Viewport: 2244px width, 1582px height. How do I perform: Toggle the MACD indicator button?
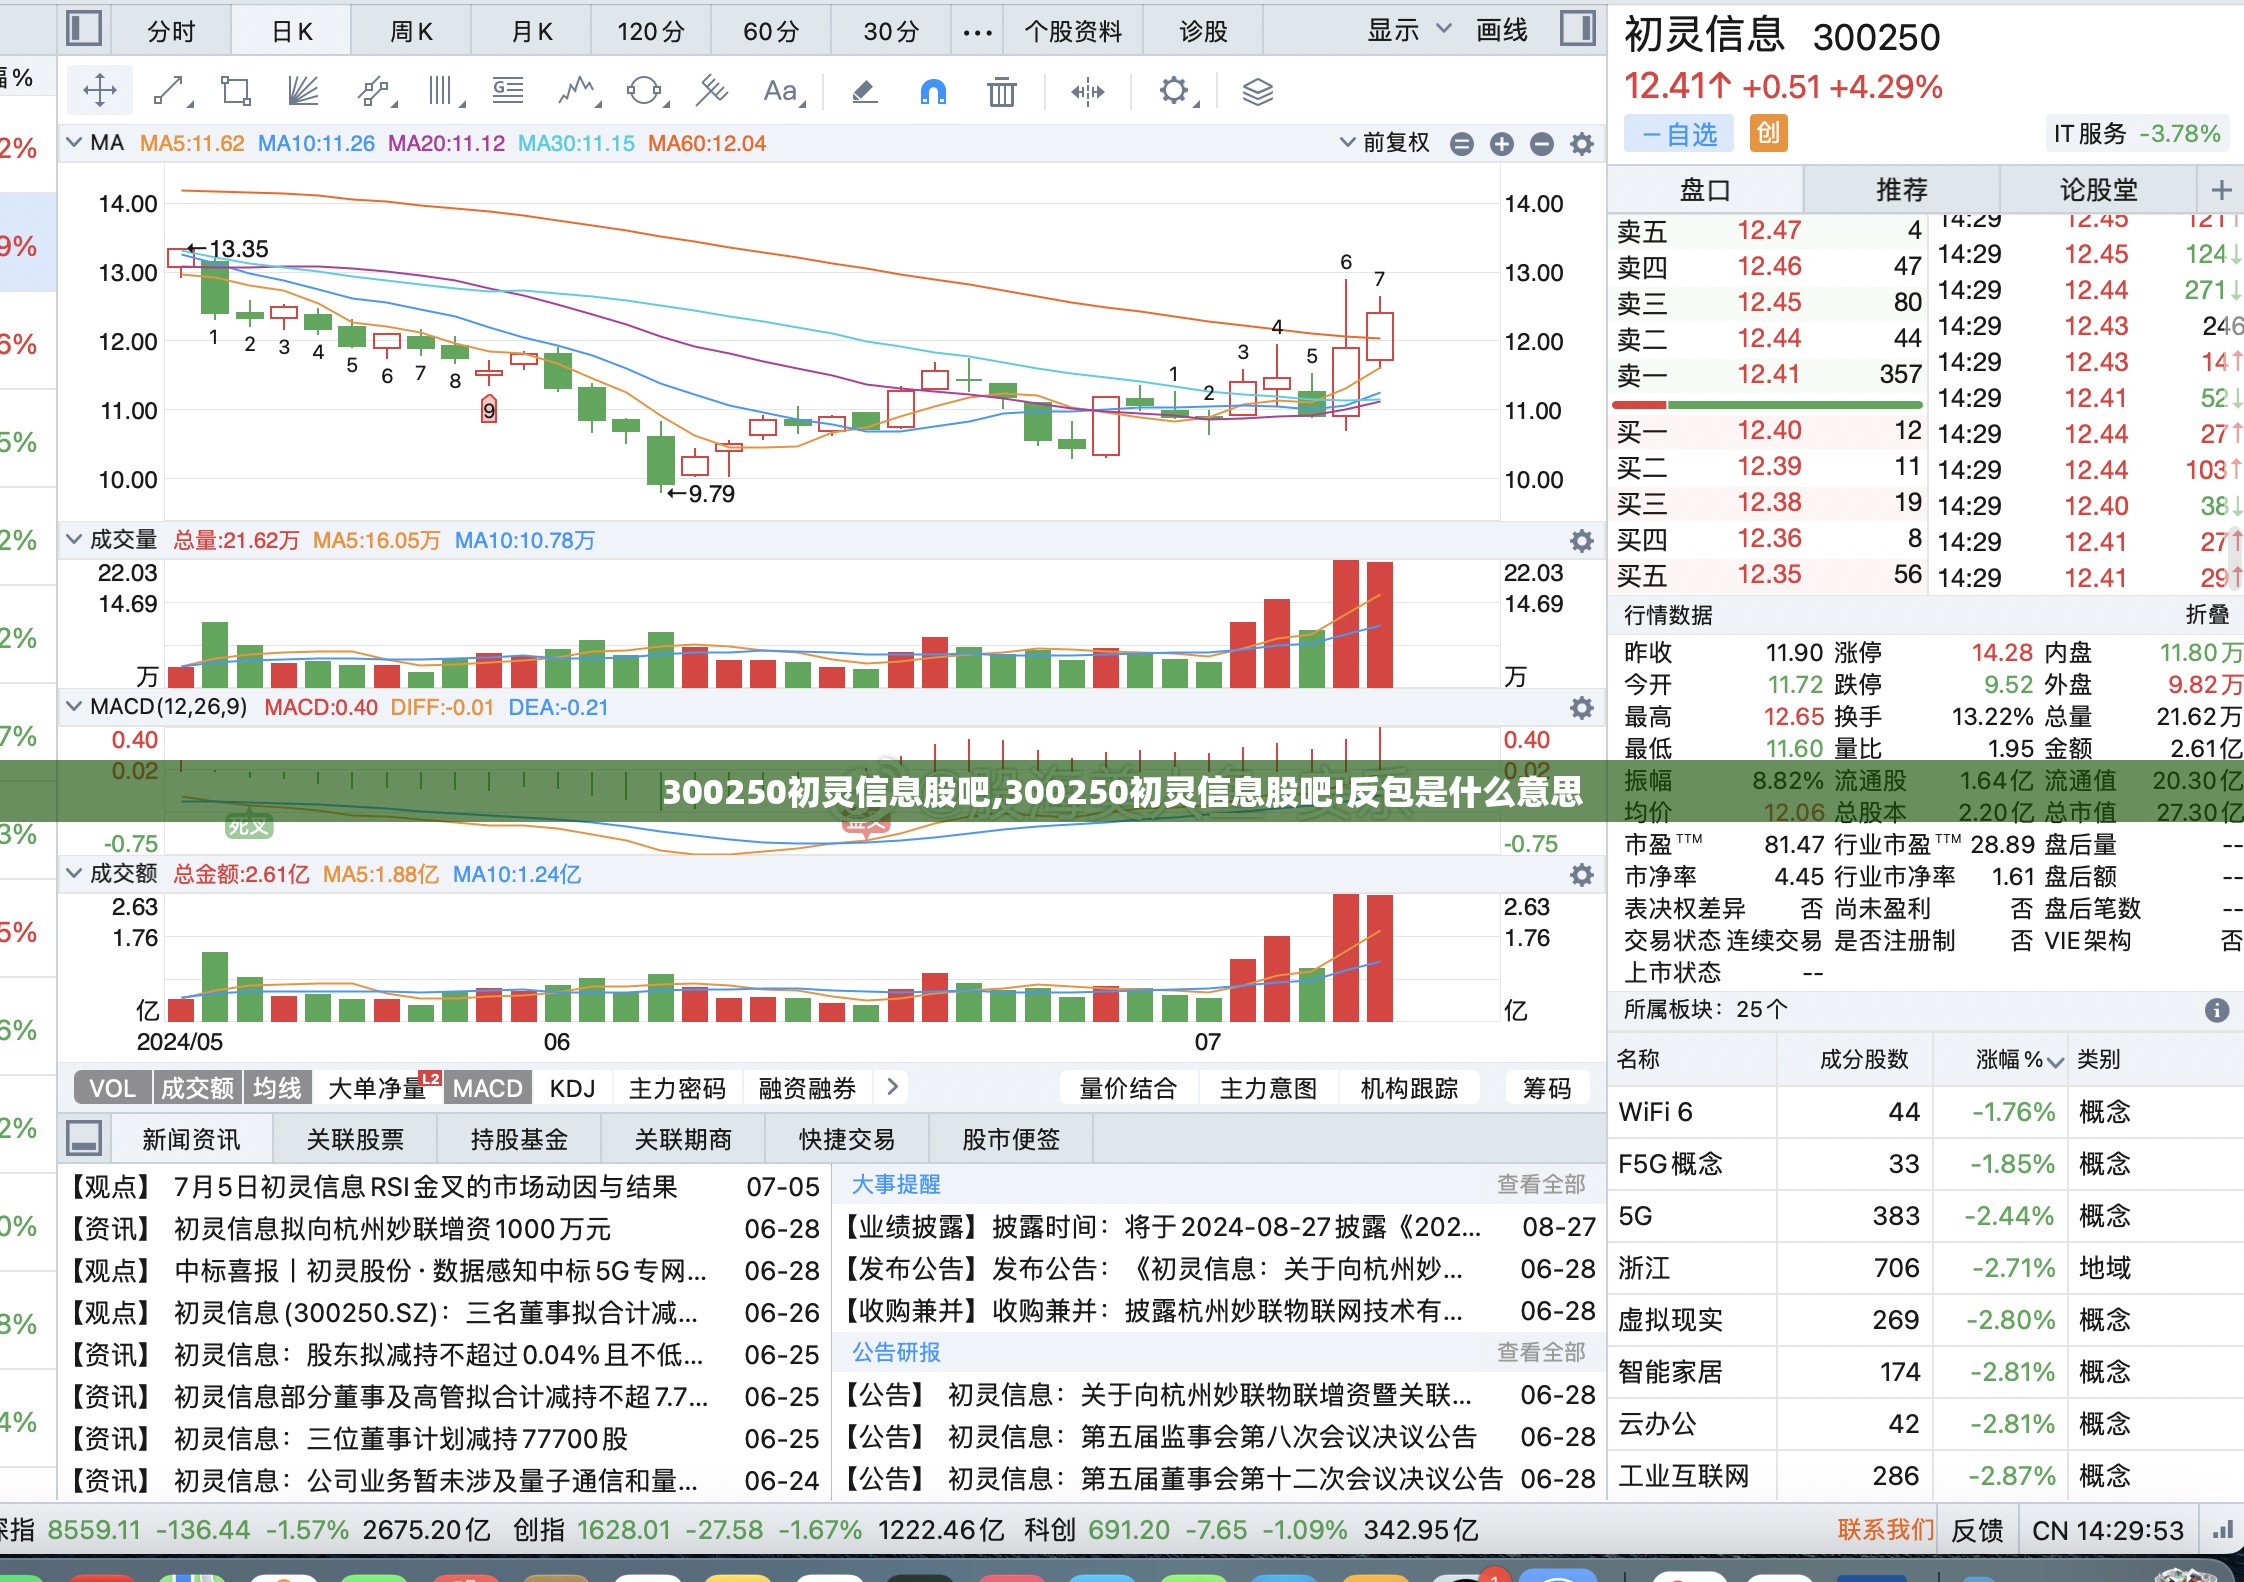488,1088
